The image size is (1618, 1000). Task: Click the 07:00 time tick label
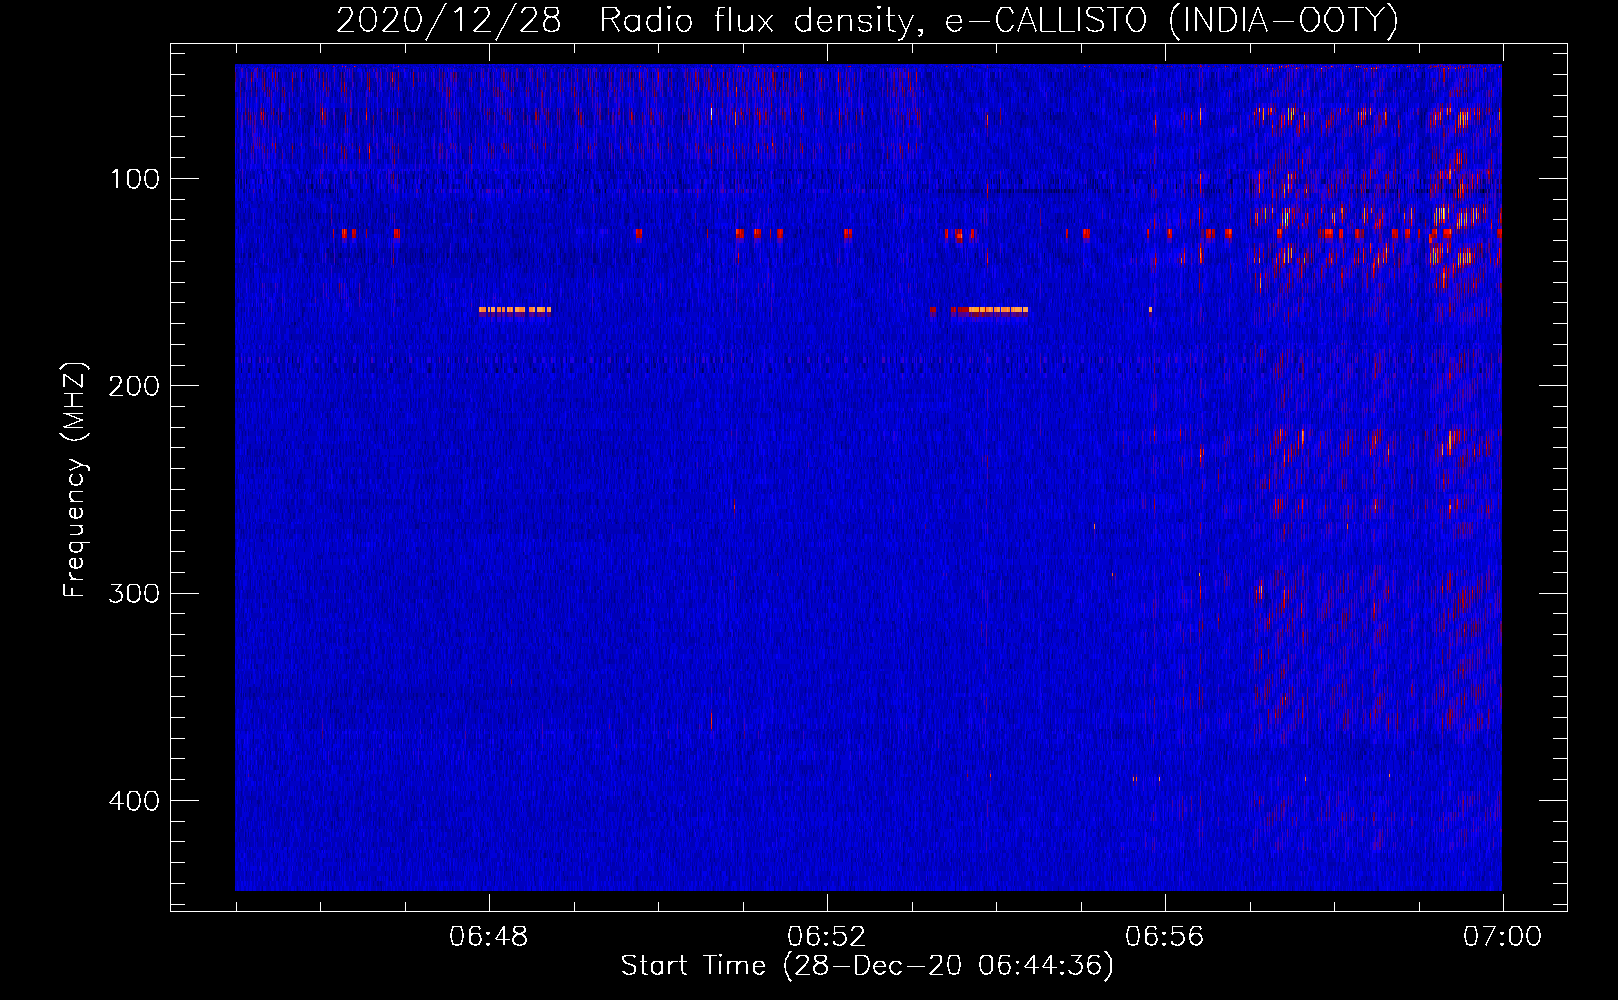point(1502,937)
